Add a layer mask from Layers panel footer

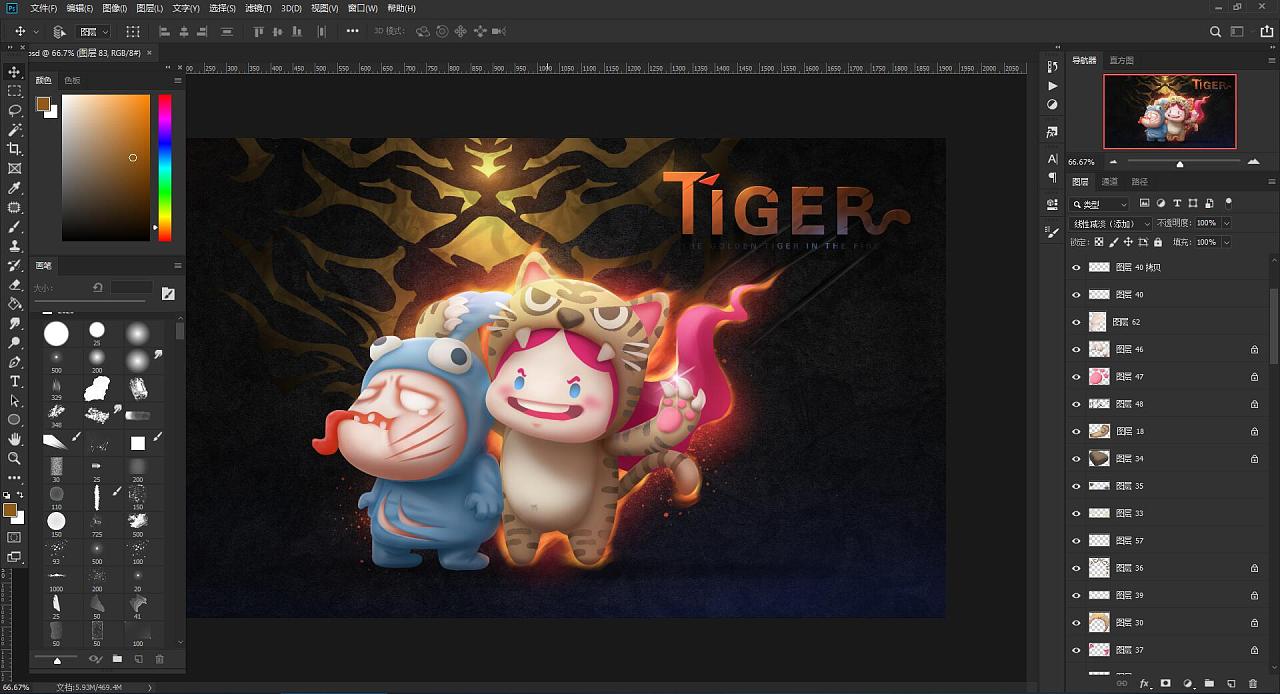pos(1165,684)
